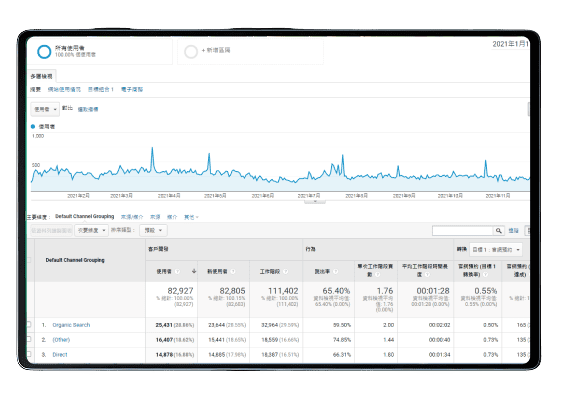
Task: Click help icon next to 工作階段 column header
Action: 285,271
